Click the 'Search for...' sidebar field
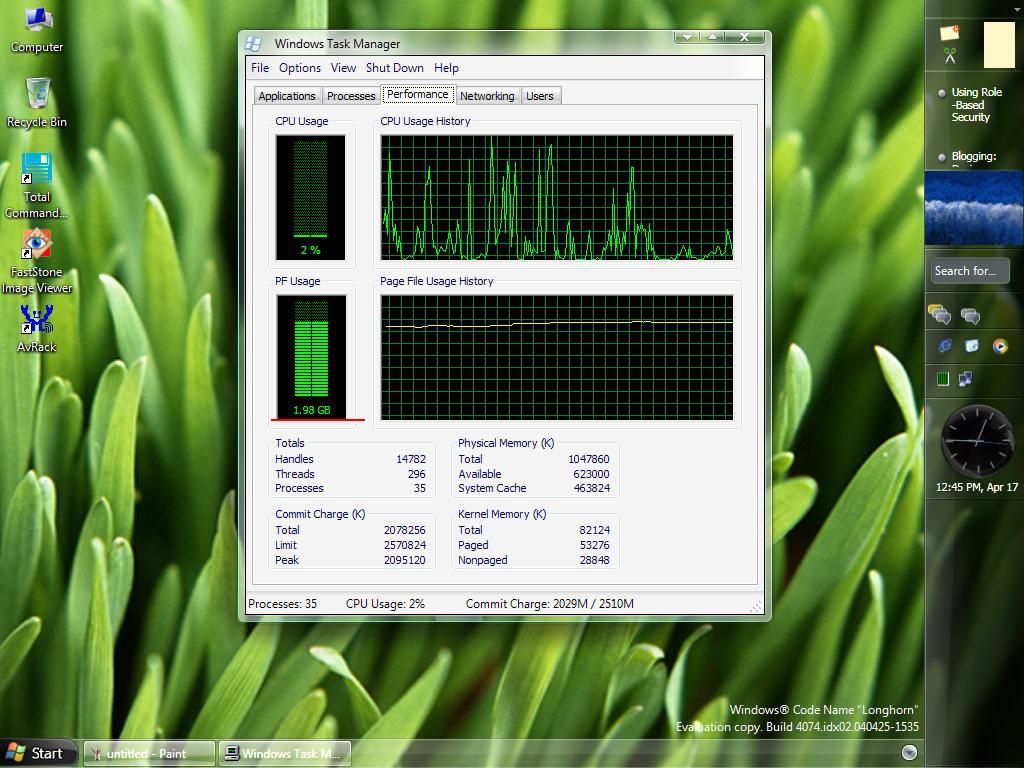 [x=970, y=271]
